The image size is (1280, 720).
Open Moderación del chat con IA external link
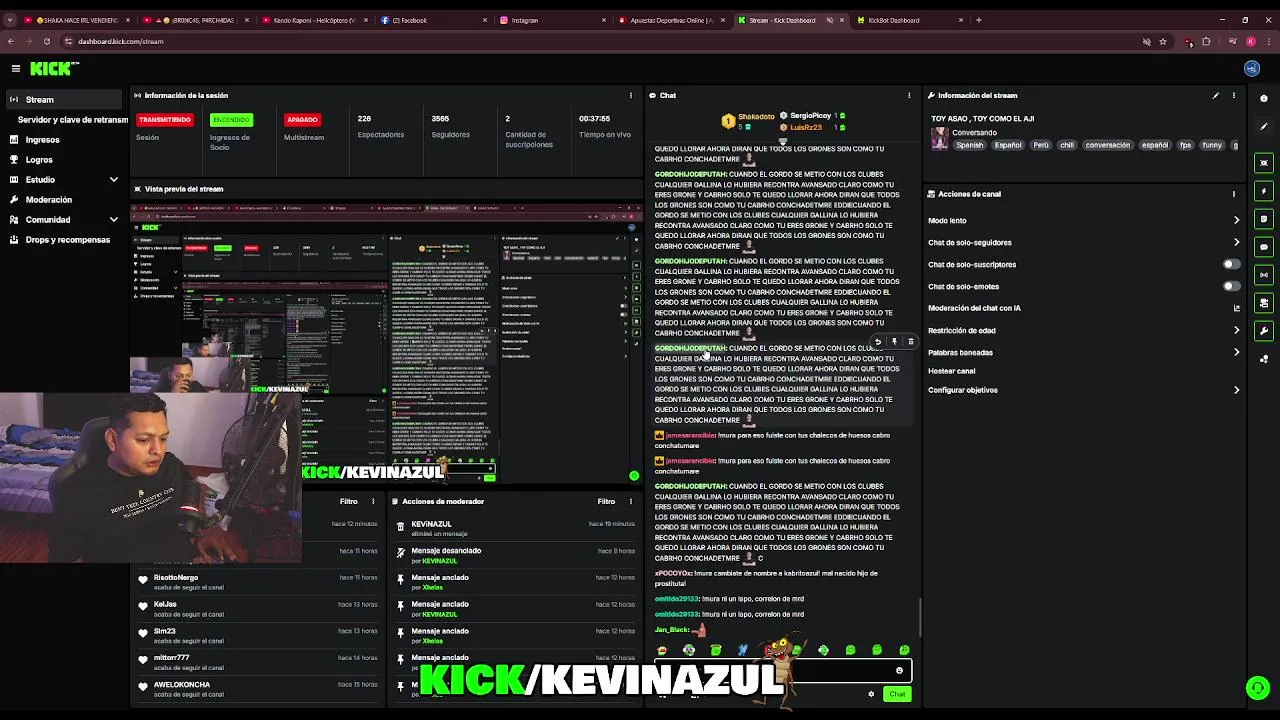[1236, 308]
